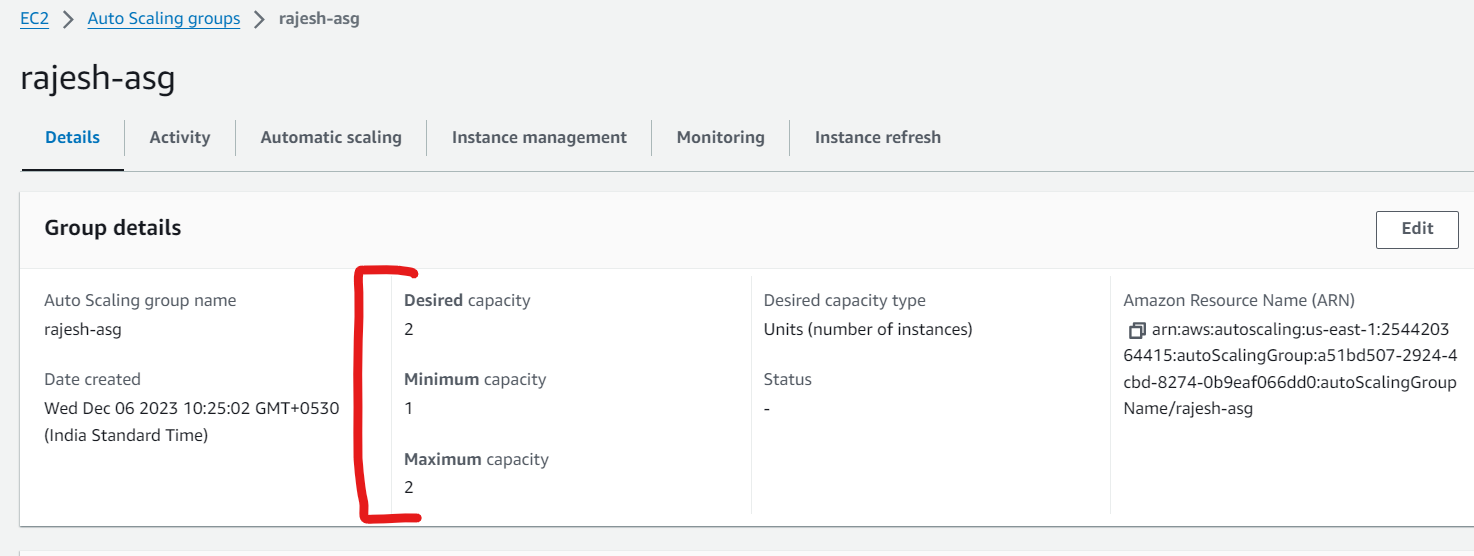Click the Date created label

tap(92, 380)
